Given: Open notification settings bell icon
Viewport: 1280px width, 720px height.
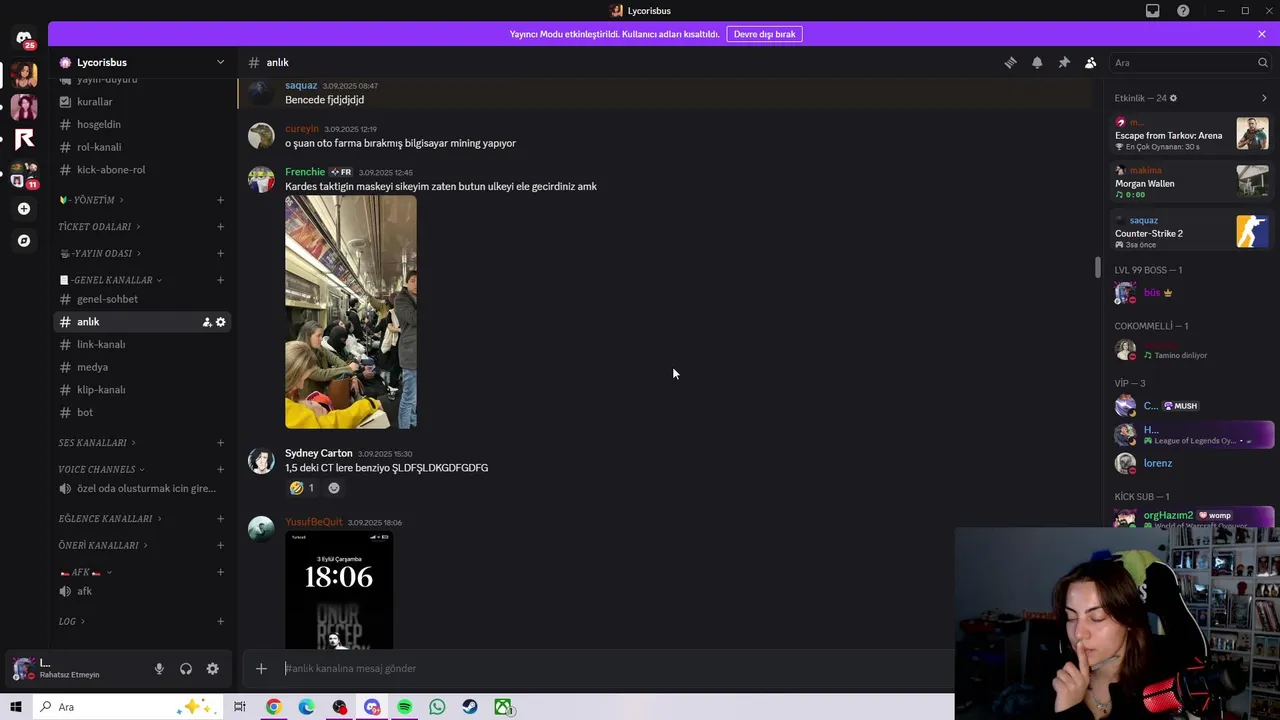Looking at the screenshot, I should coord(1037,62).
